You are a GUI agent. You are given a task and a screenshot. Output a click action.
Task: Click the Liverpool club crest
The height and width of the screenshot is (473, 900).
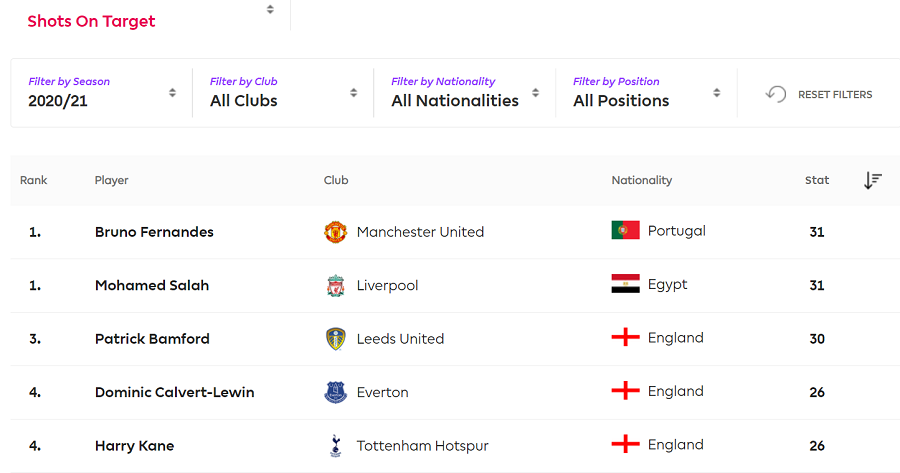pos(335,285)
